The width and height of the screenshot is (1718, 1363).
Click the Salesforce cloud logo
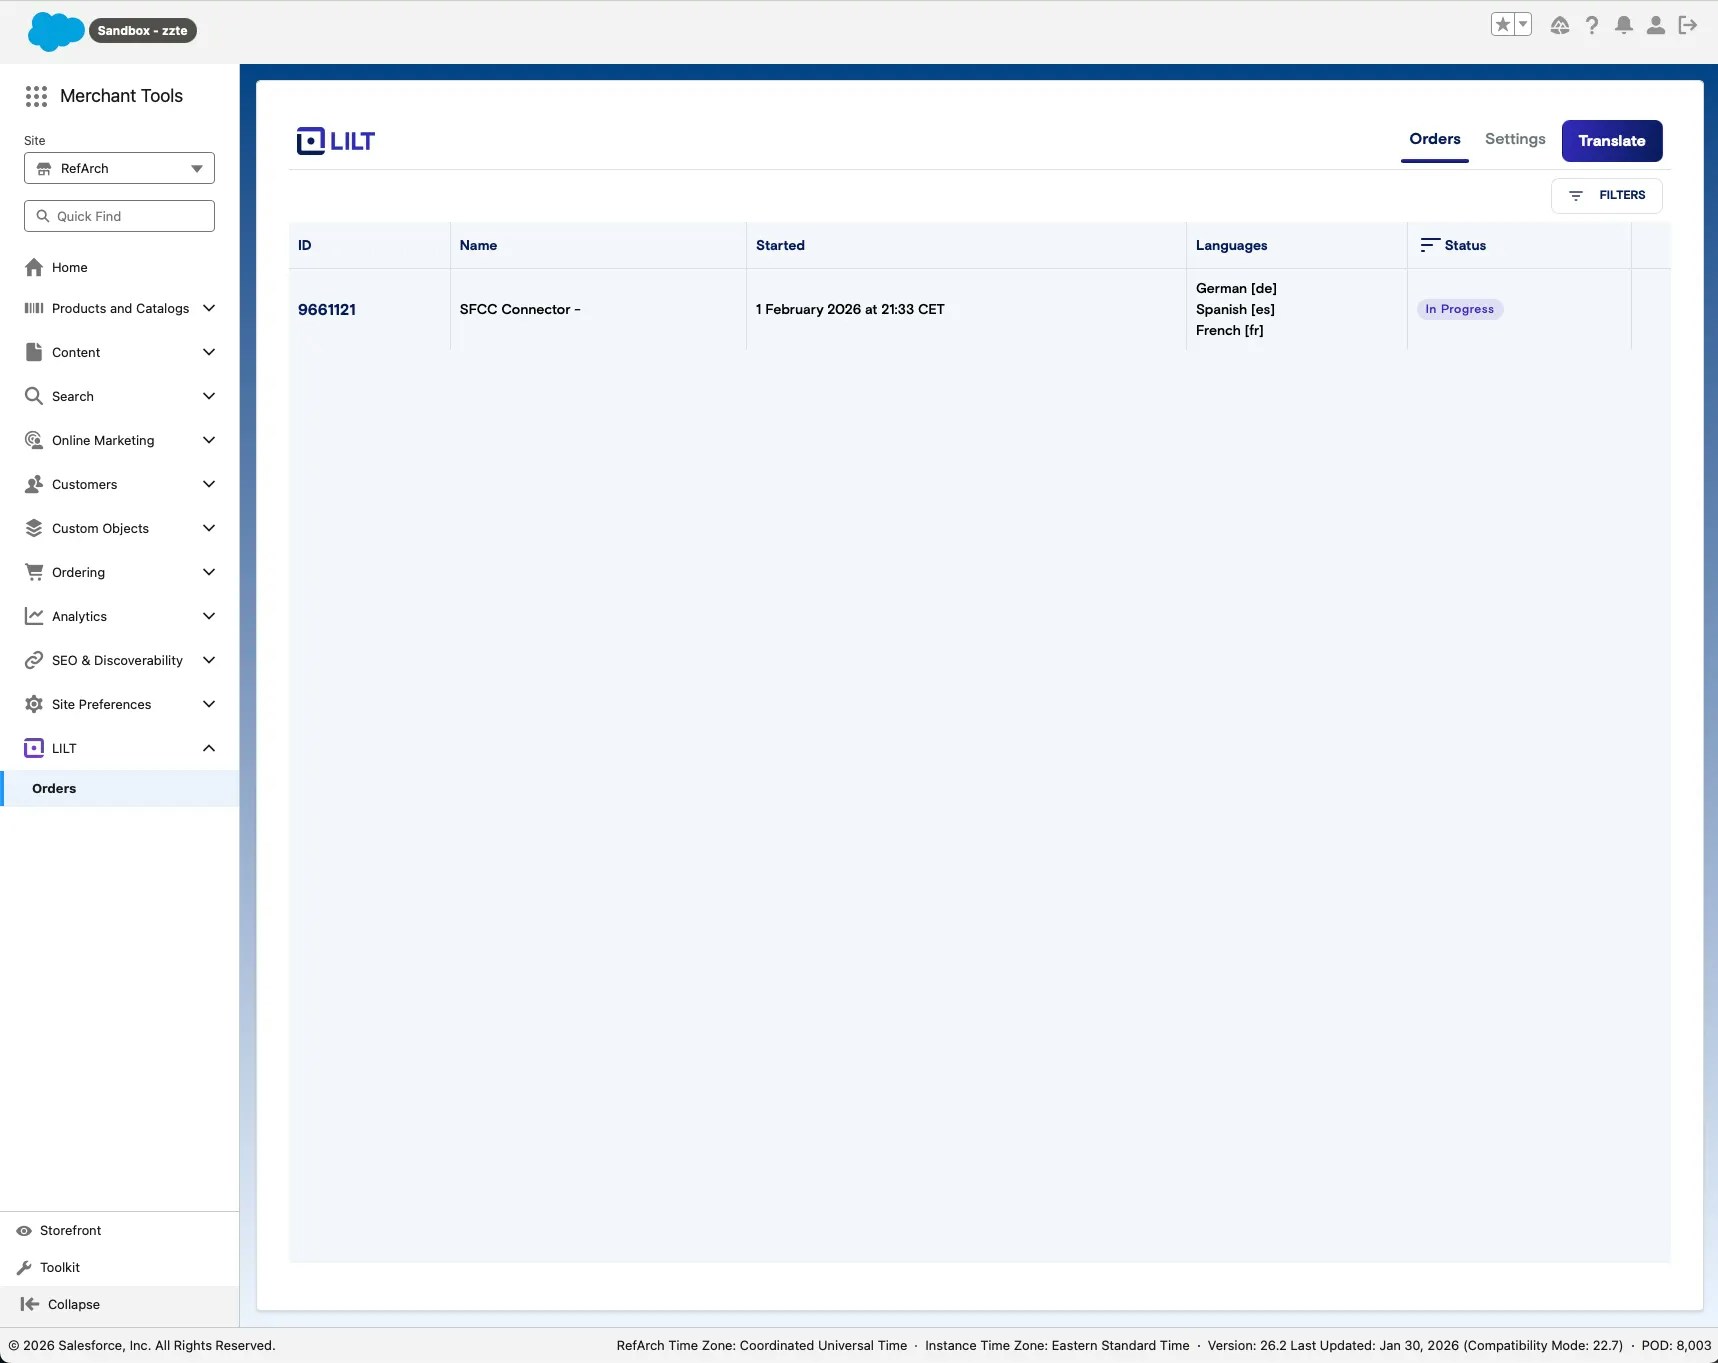(55, 31)
